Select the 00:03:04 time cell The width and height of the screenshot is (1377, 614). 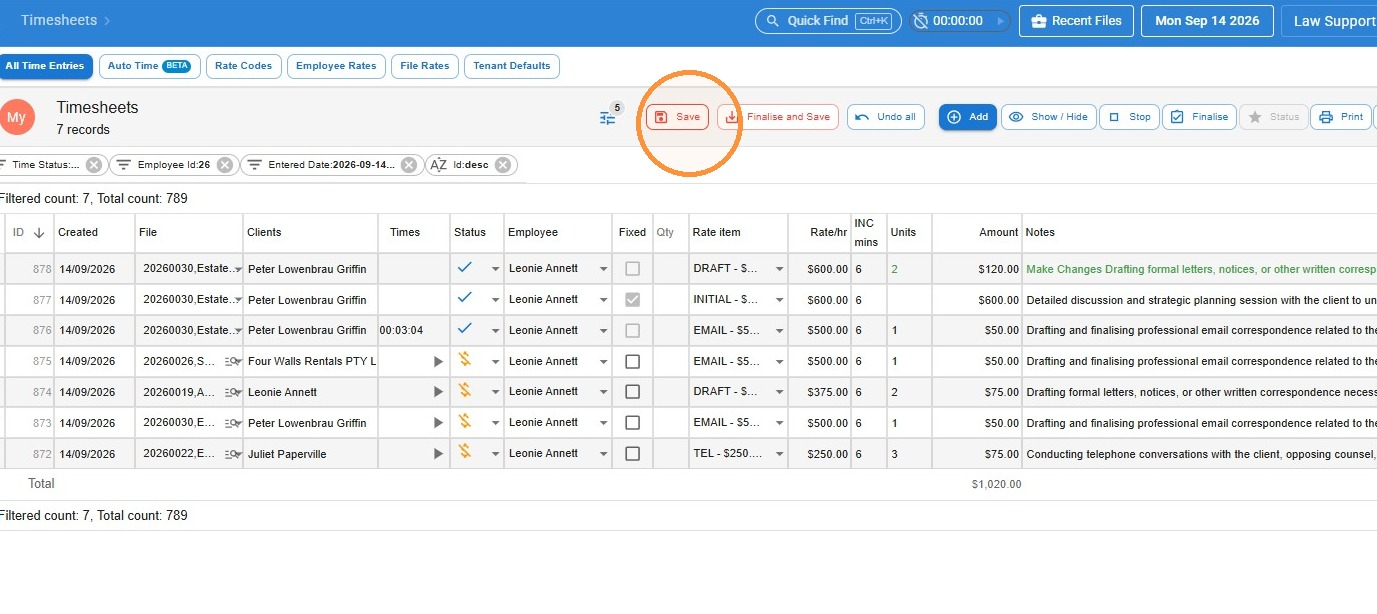coord(413,331)
